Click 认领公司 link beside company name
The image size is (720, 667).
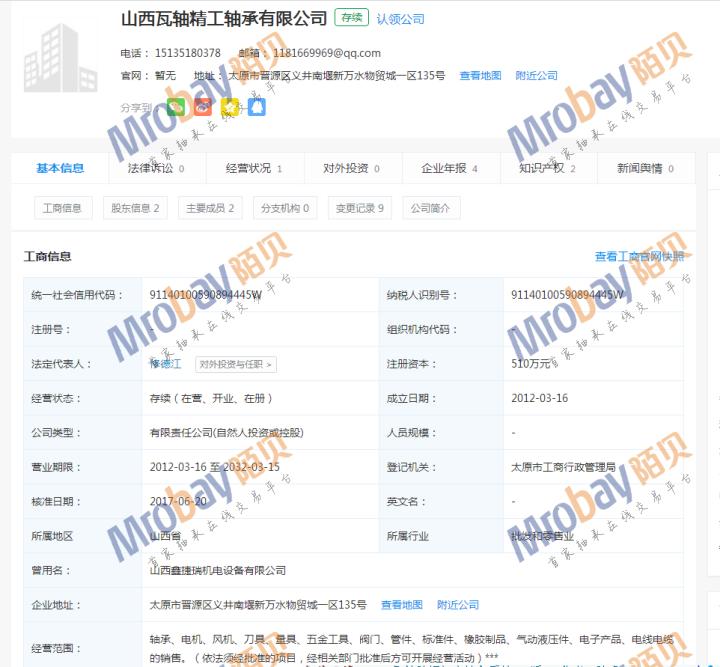tap(400, 19)
